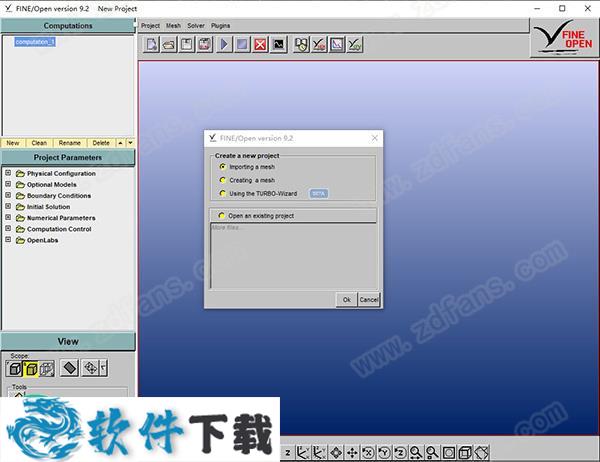Click the Z axis view button
Viewport: 600px width, 462px height.
(x=288, y=453)
